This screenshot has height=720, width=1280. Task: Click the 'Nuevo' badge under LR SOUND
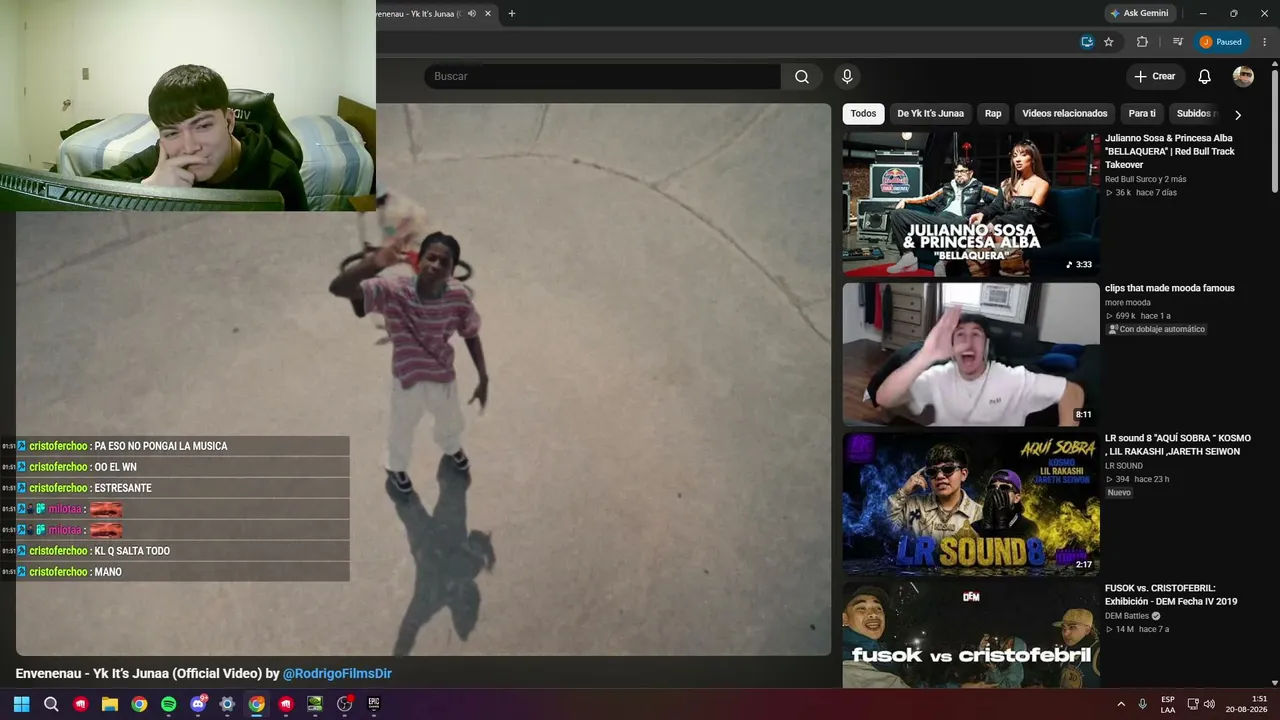[1119, 493]
